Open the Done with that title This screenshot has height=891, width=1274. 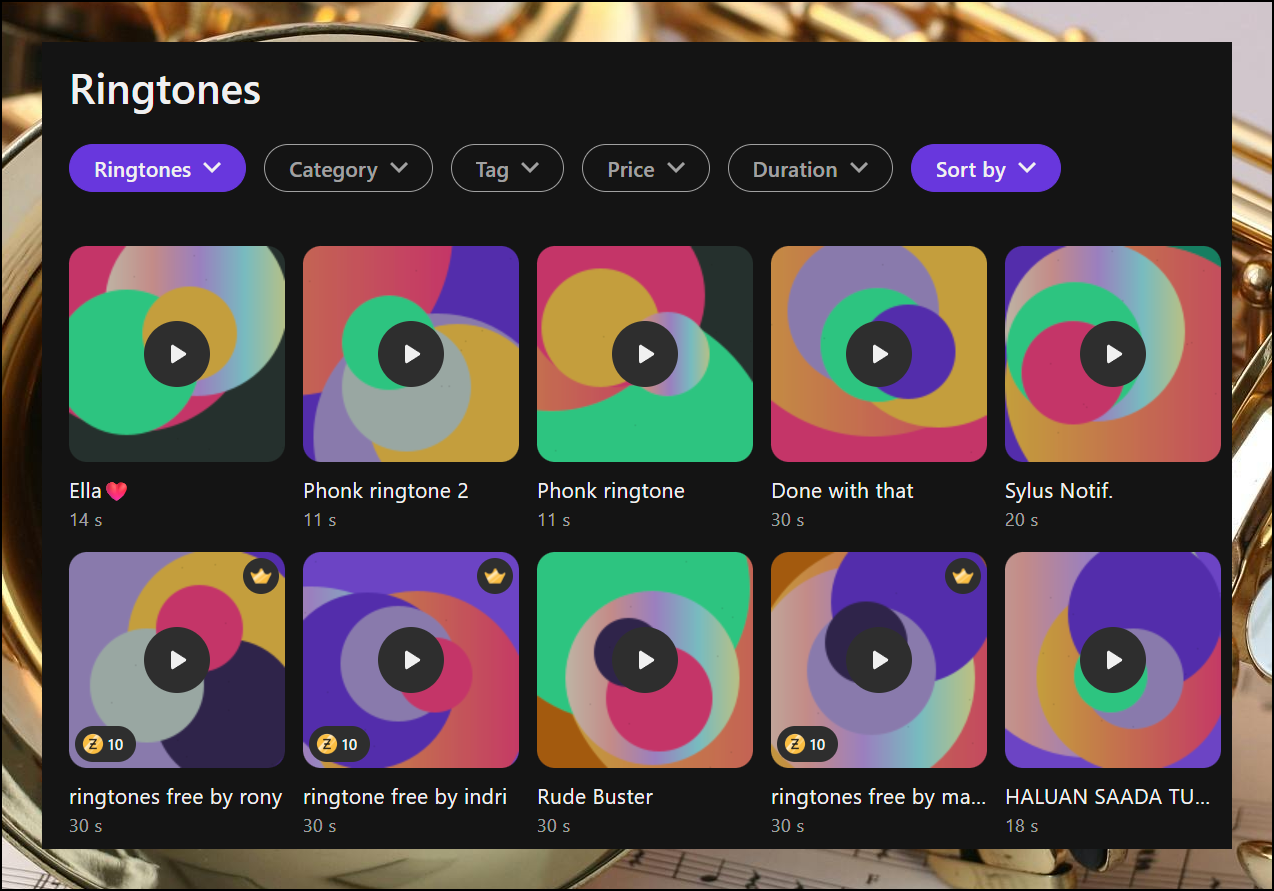point(842,491)
